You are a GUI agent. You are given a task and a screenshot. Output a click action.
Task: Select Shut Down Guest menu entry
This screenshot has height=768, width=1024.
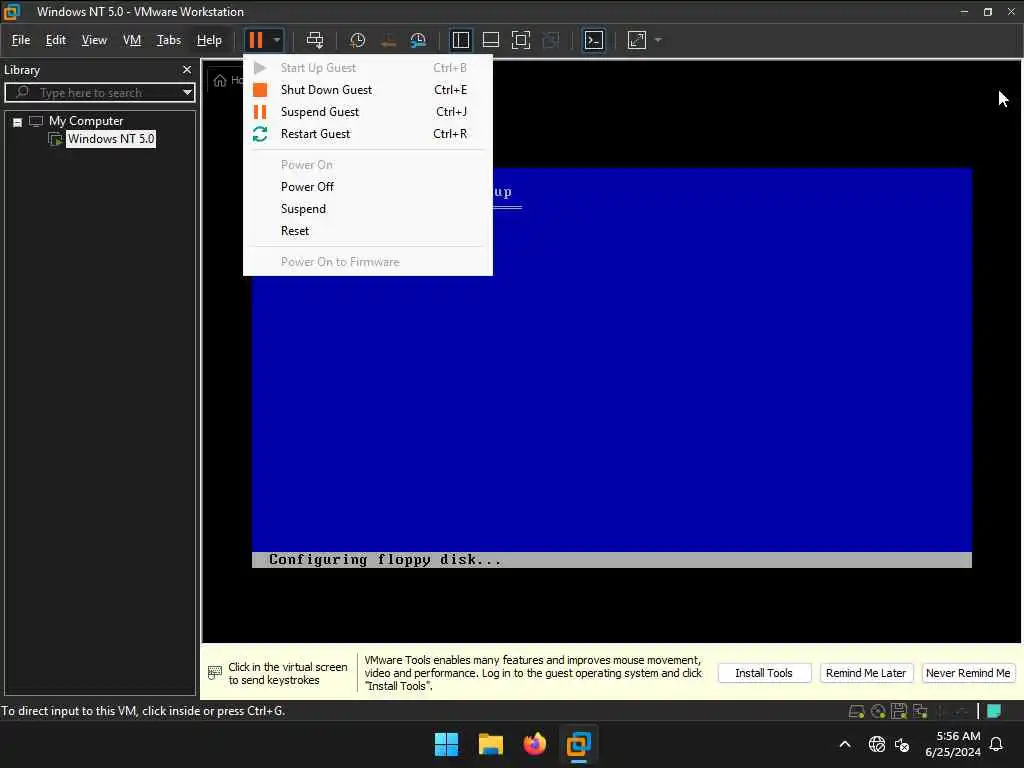coord(368,89)
